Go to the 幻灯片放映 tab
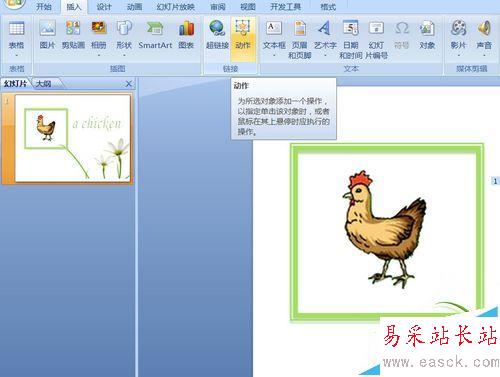Screen dimensions: 500x377 (x=176, y=7)
